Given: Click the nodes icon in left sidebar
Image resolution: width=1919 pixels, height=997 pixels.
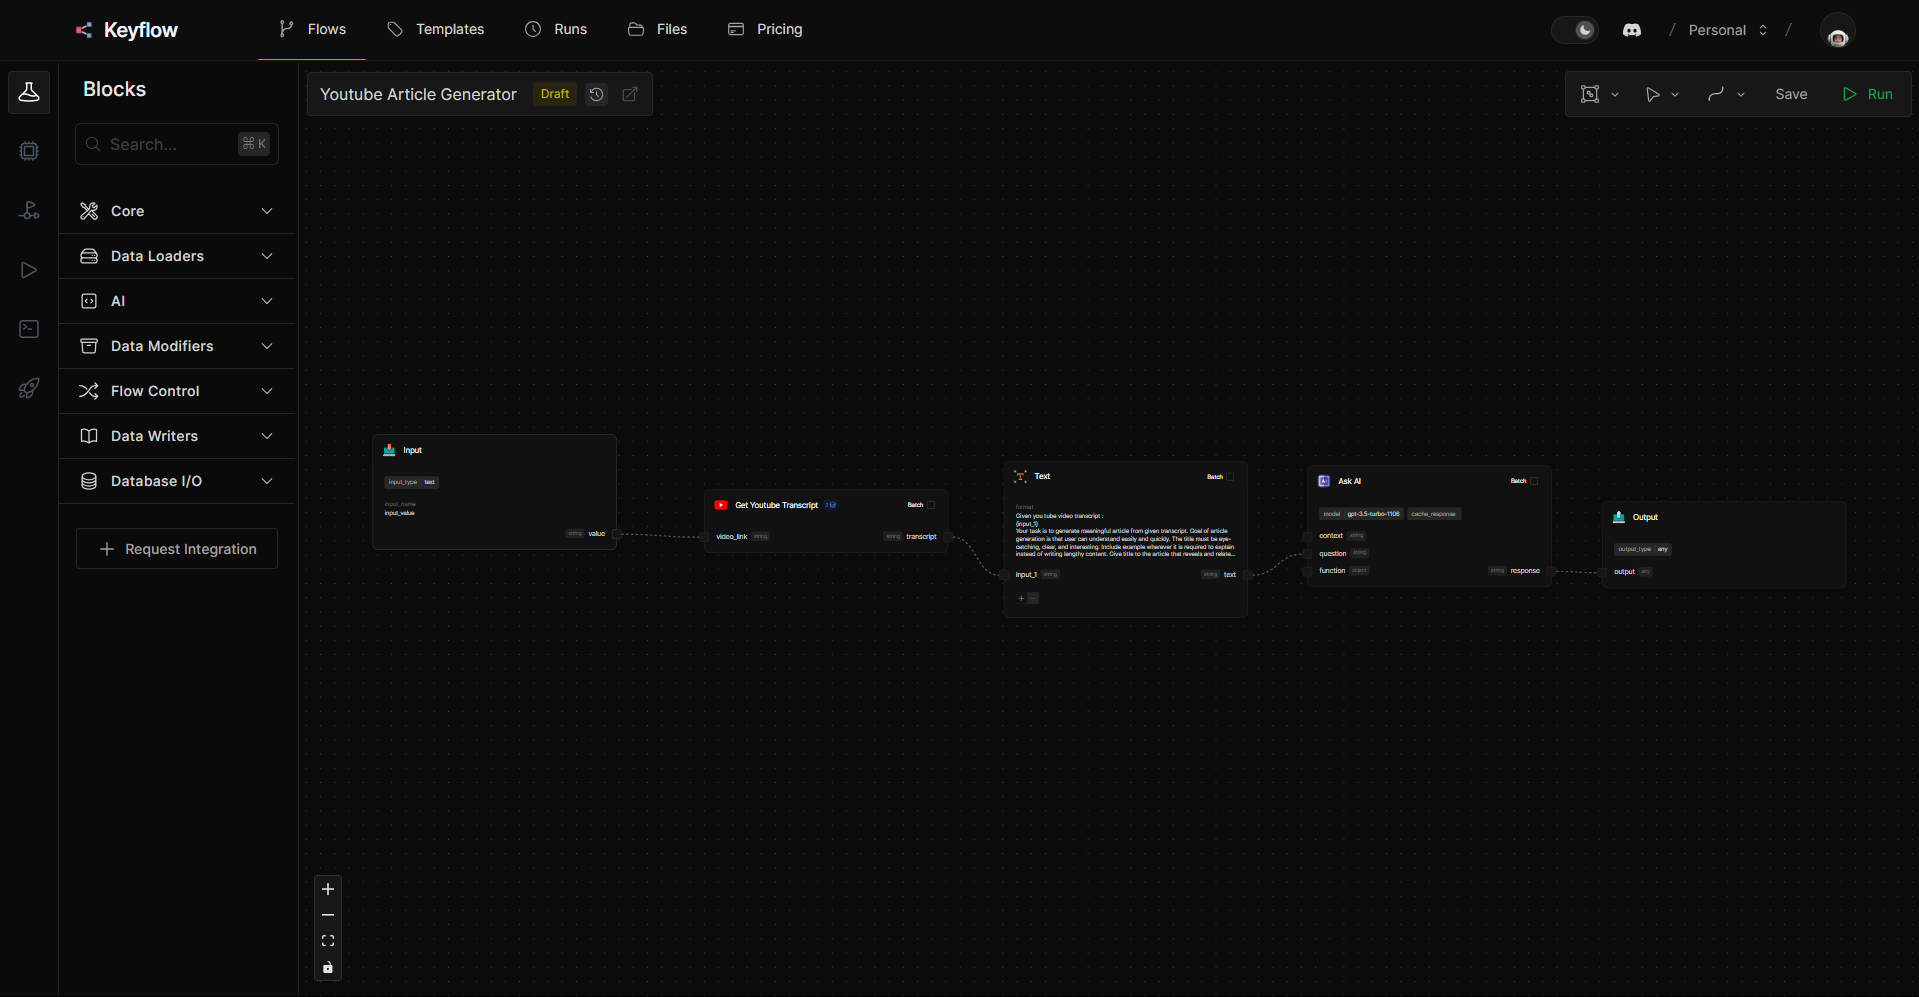Looking at the screenshot, I should [29, 210].
